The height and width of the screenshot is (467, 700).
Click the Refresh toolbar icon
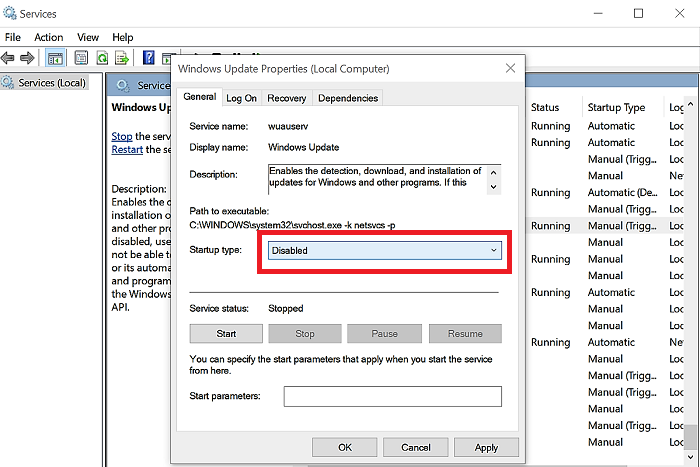pyautogui.click(x=102, y=58)
